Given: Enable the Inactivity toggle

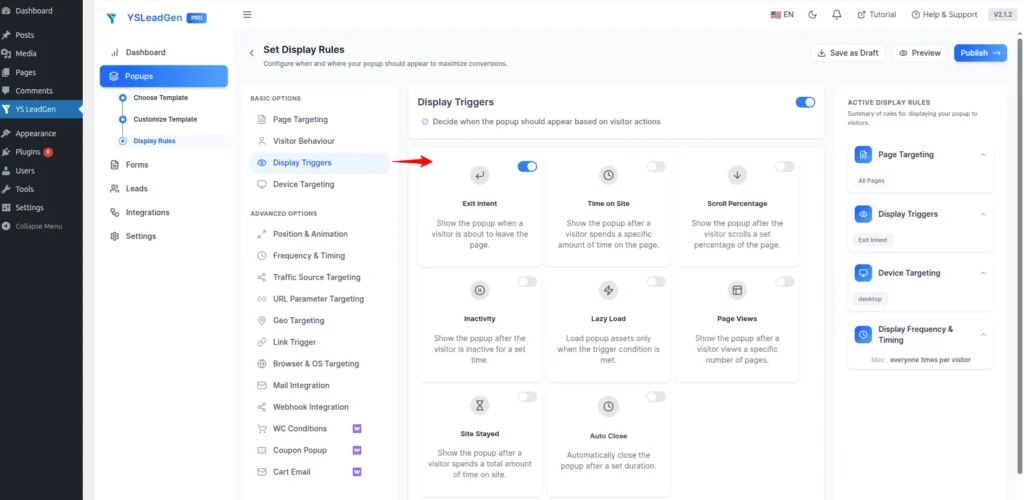Looking at the screenshot, I should (527, 282).
